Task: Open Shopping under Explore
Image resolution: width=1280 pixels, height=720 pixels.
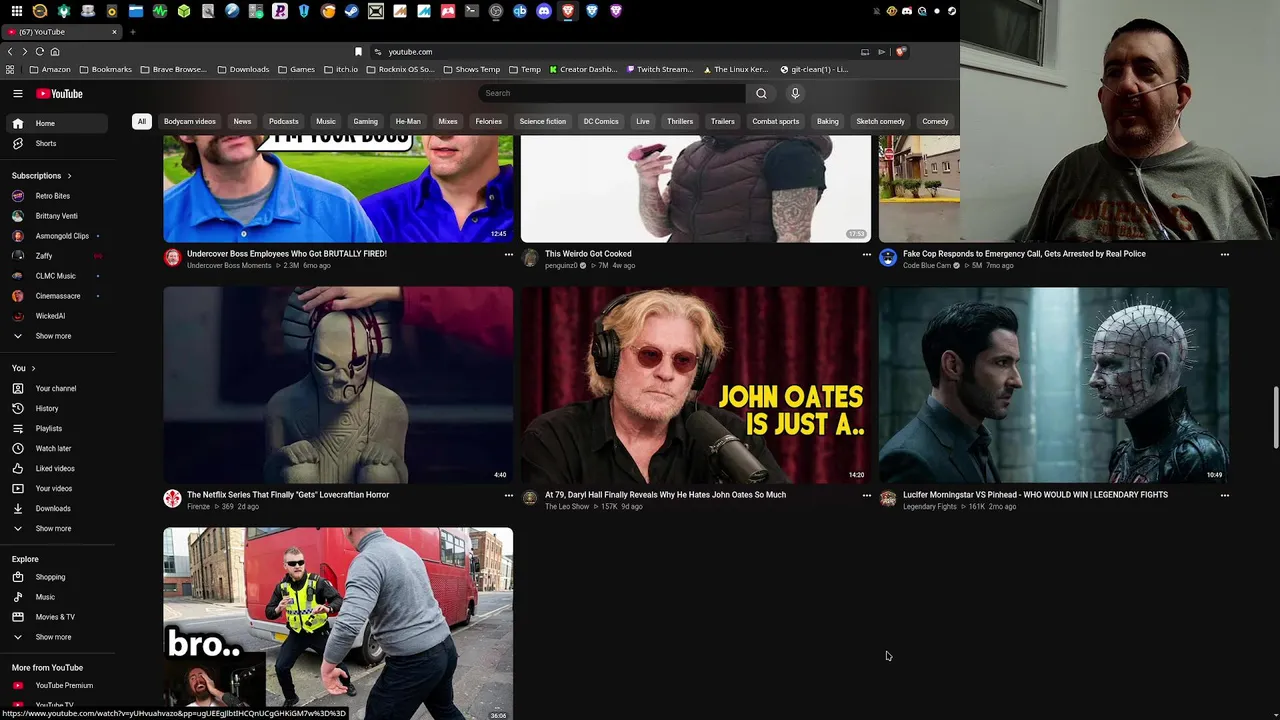Action: click(x=55, y=577)
